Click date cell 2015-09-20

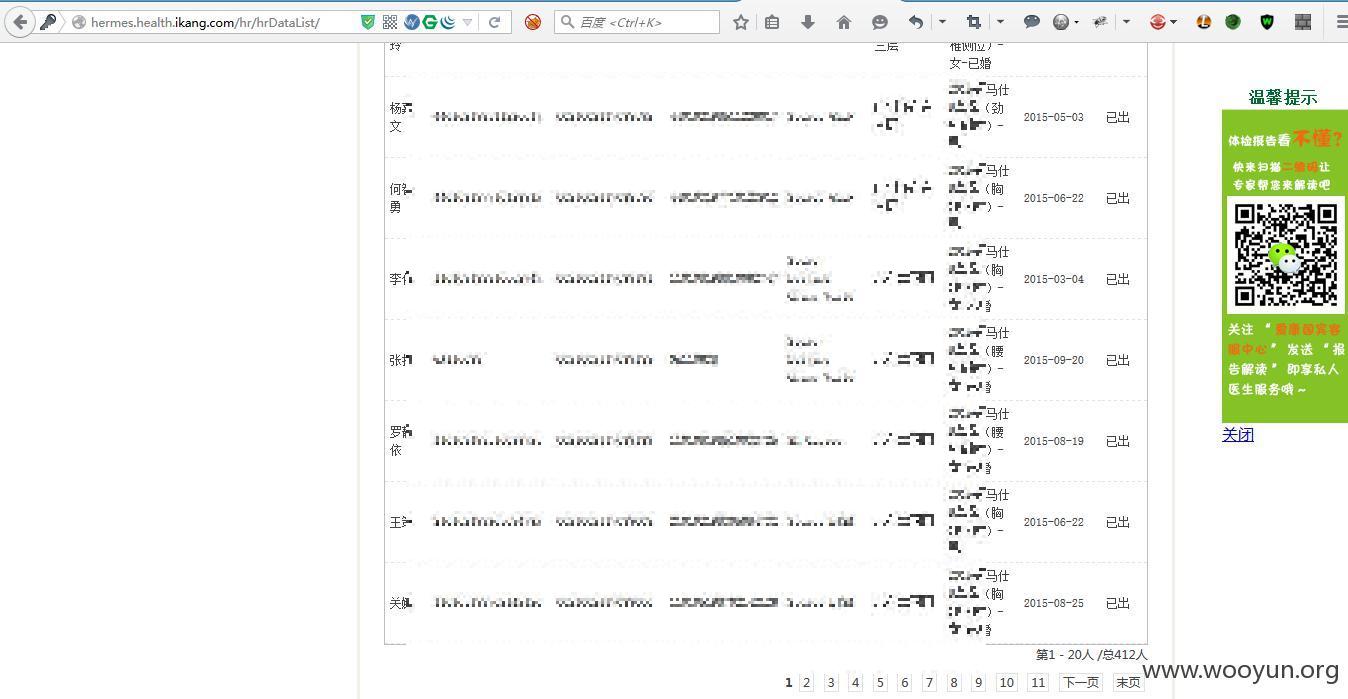(x=1053, y=360)
